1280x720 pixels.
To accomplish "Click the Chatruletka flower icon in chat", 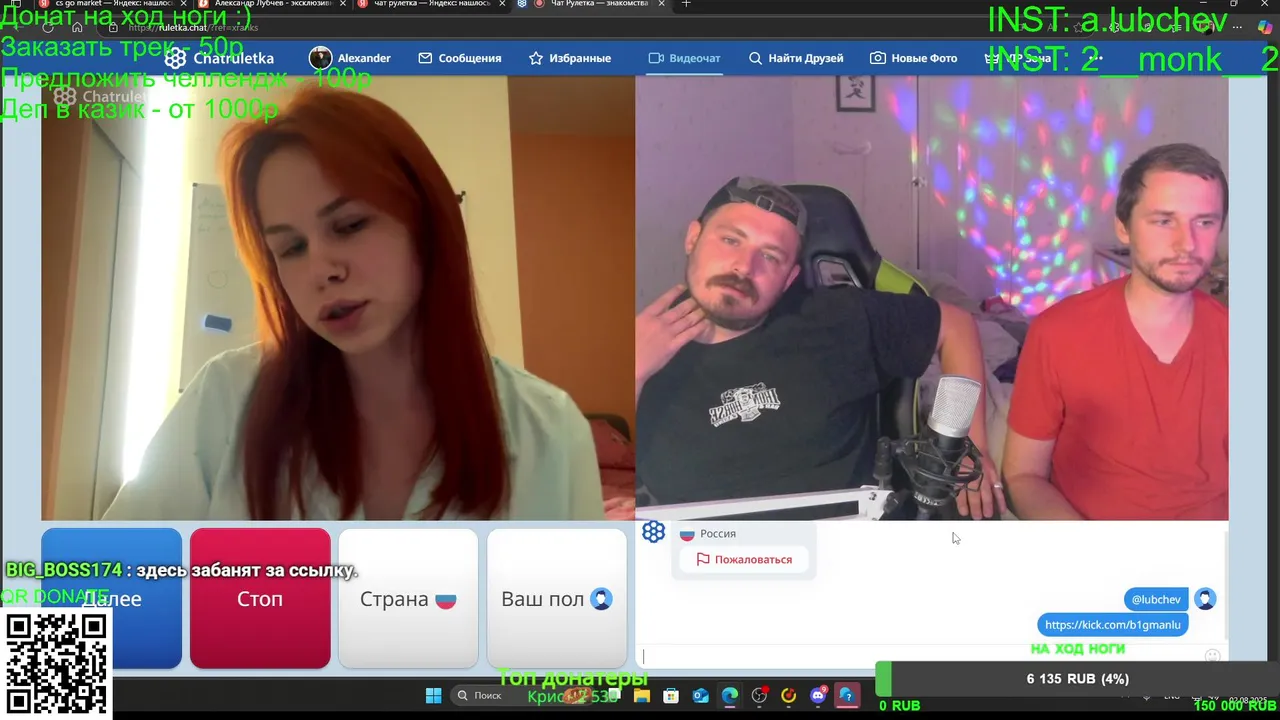I will [653, 533].
